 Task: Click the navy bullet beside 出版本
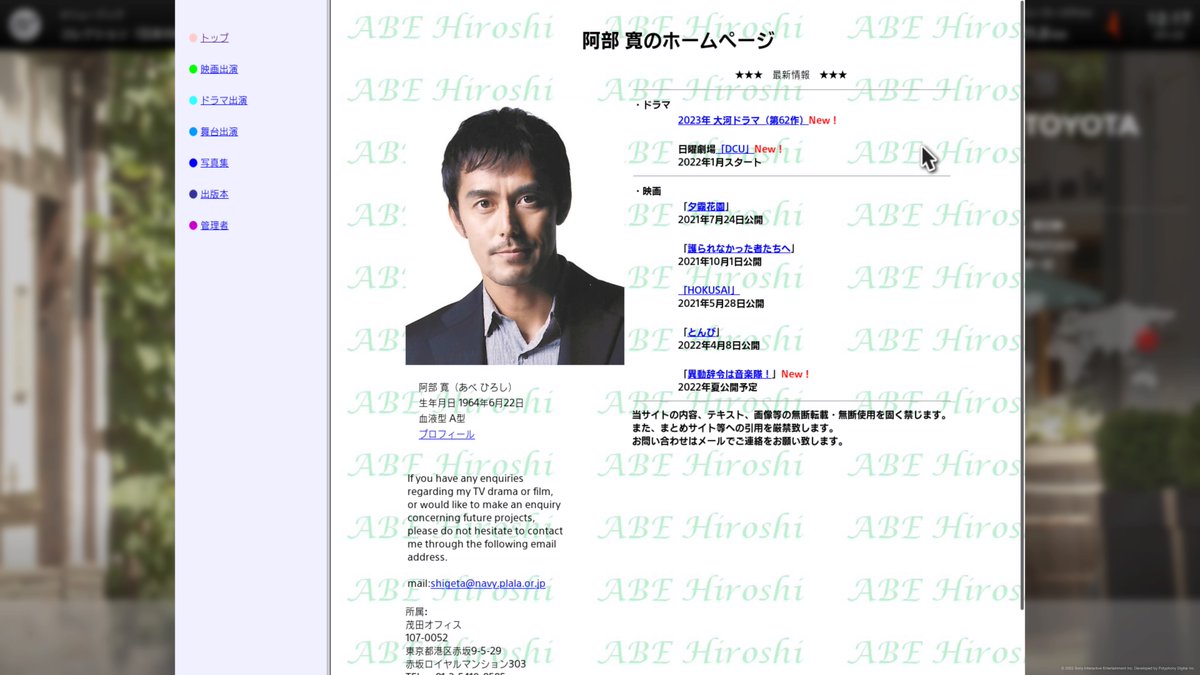pos(193,194)
